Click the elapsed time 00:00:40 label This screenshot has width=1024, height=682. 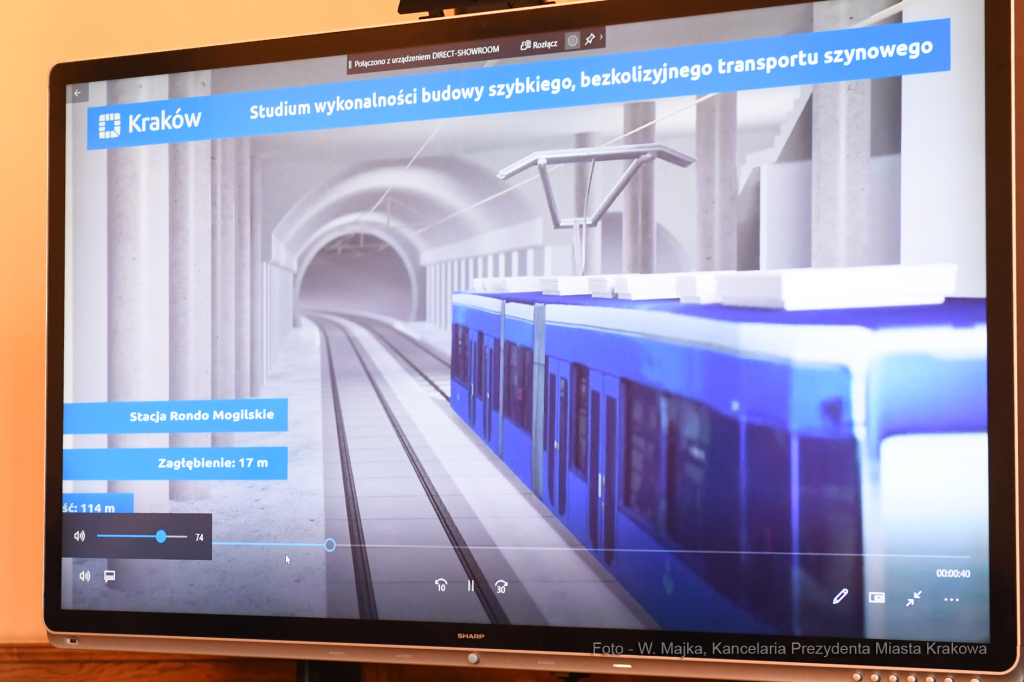click(x=953, y=573)
